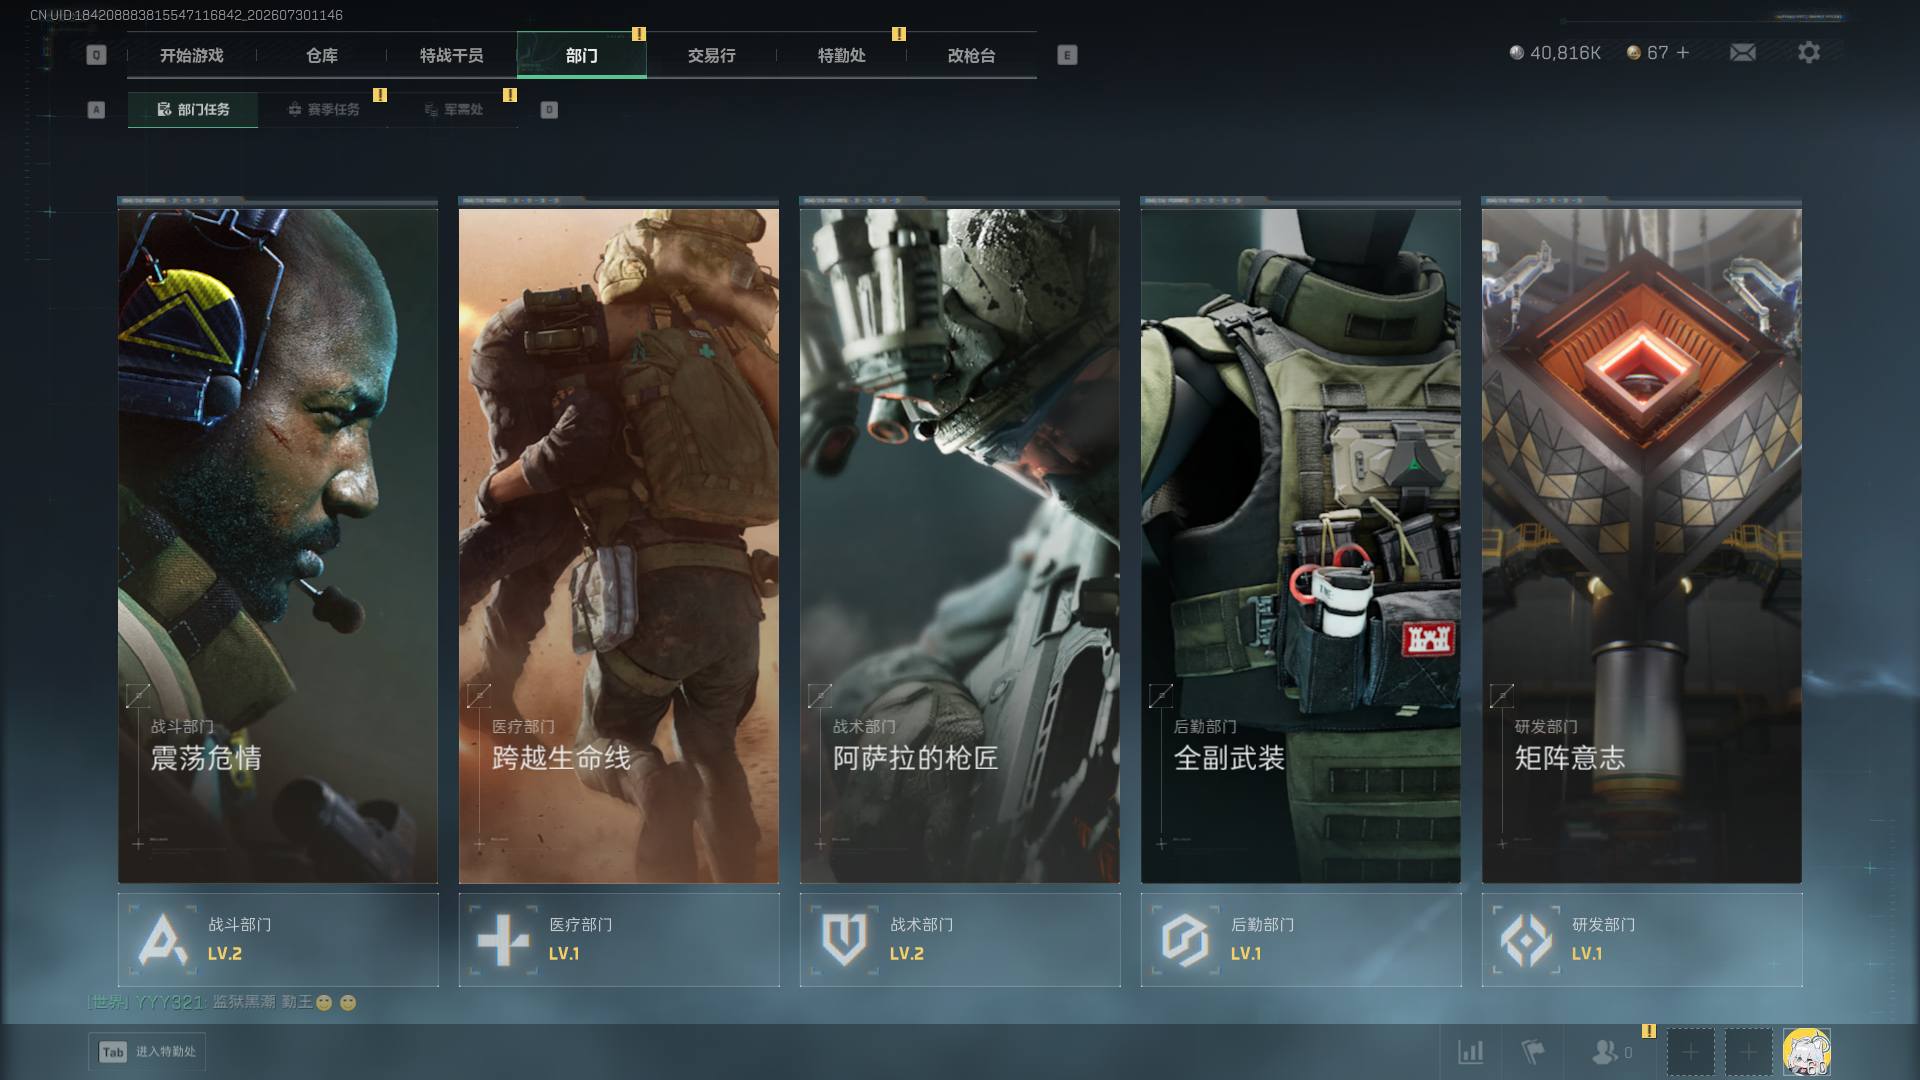1920x1080 pixels.
Task: Open the 赛季任务 sub-tab
Action: click(323, 109)
